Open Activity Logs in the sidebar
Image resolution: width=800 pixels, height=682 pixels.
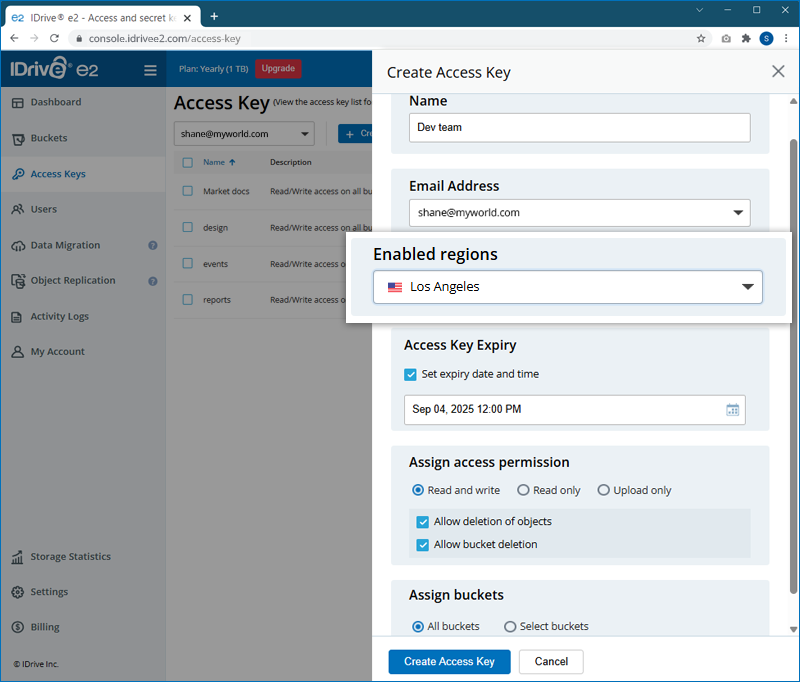pyautogui.click(x=59, y=317)
